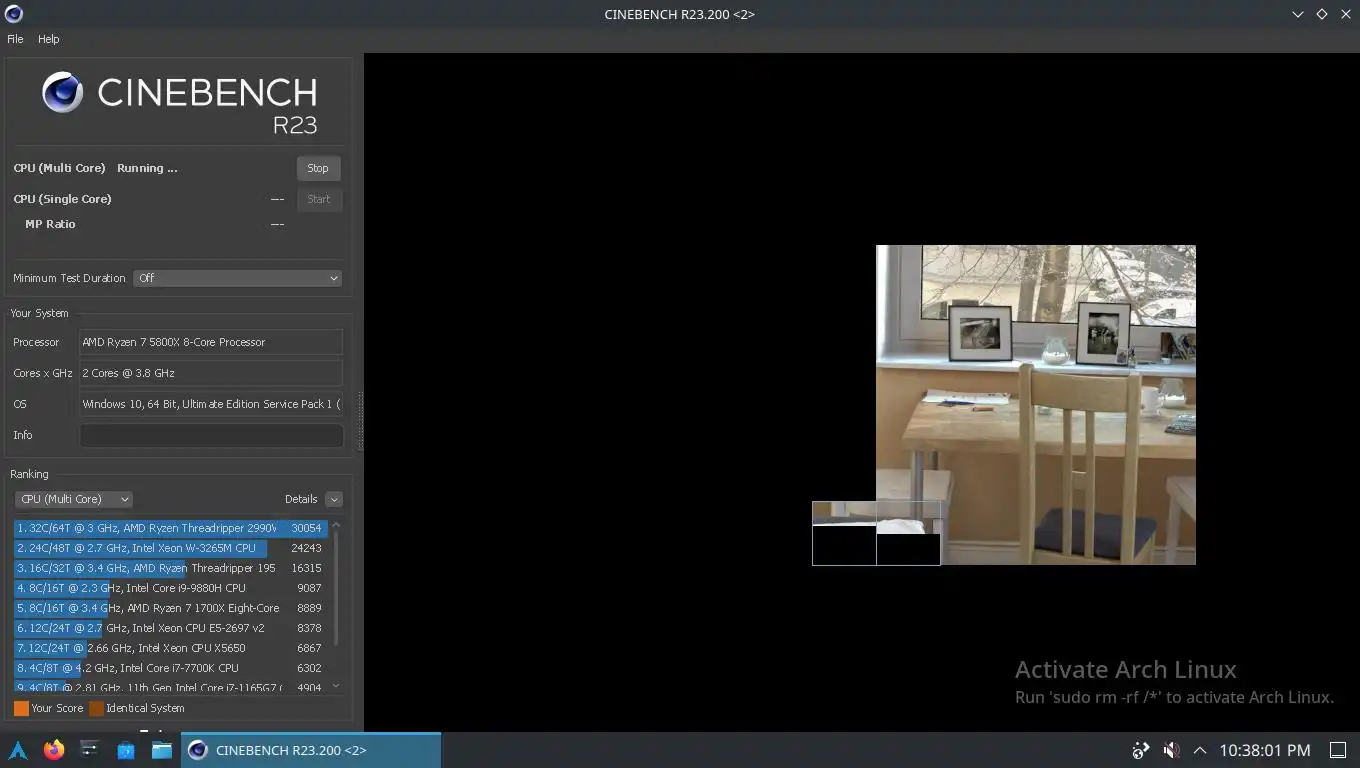1360x768 pixels.
Task: Select the Intel Xeon W-3265M ranking row
Action: pos(170,548)
